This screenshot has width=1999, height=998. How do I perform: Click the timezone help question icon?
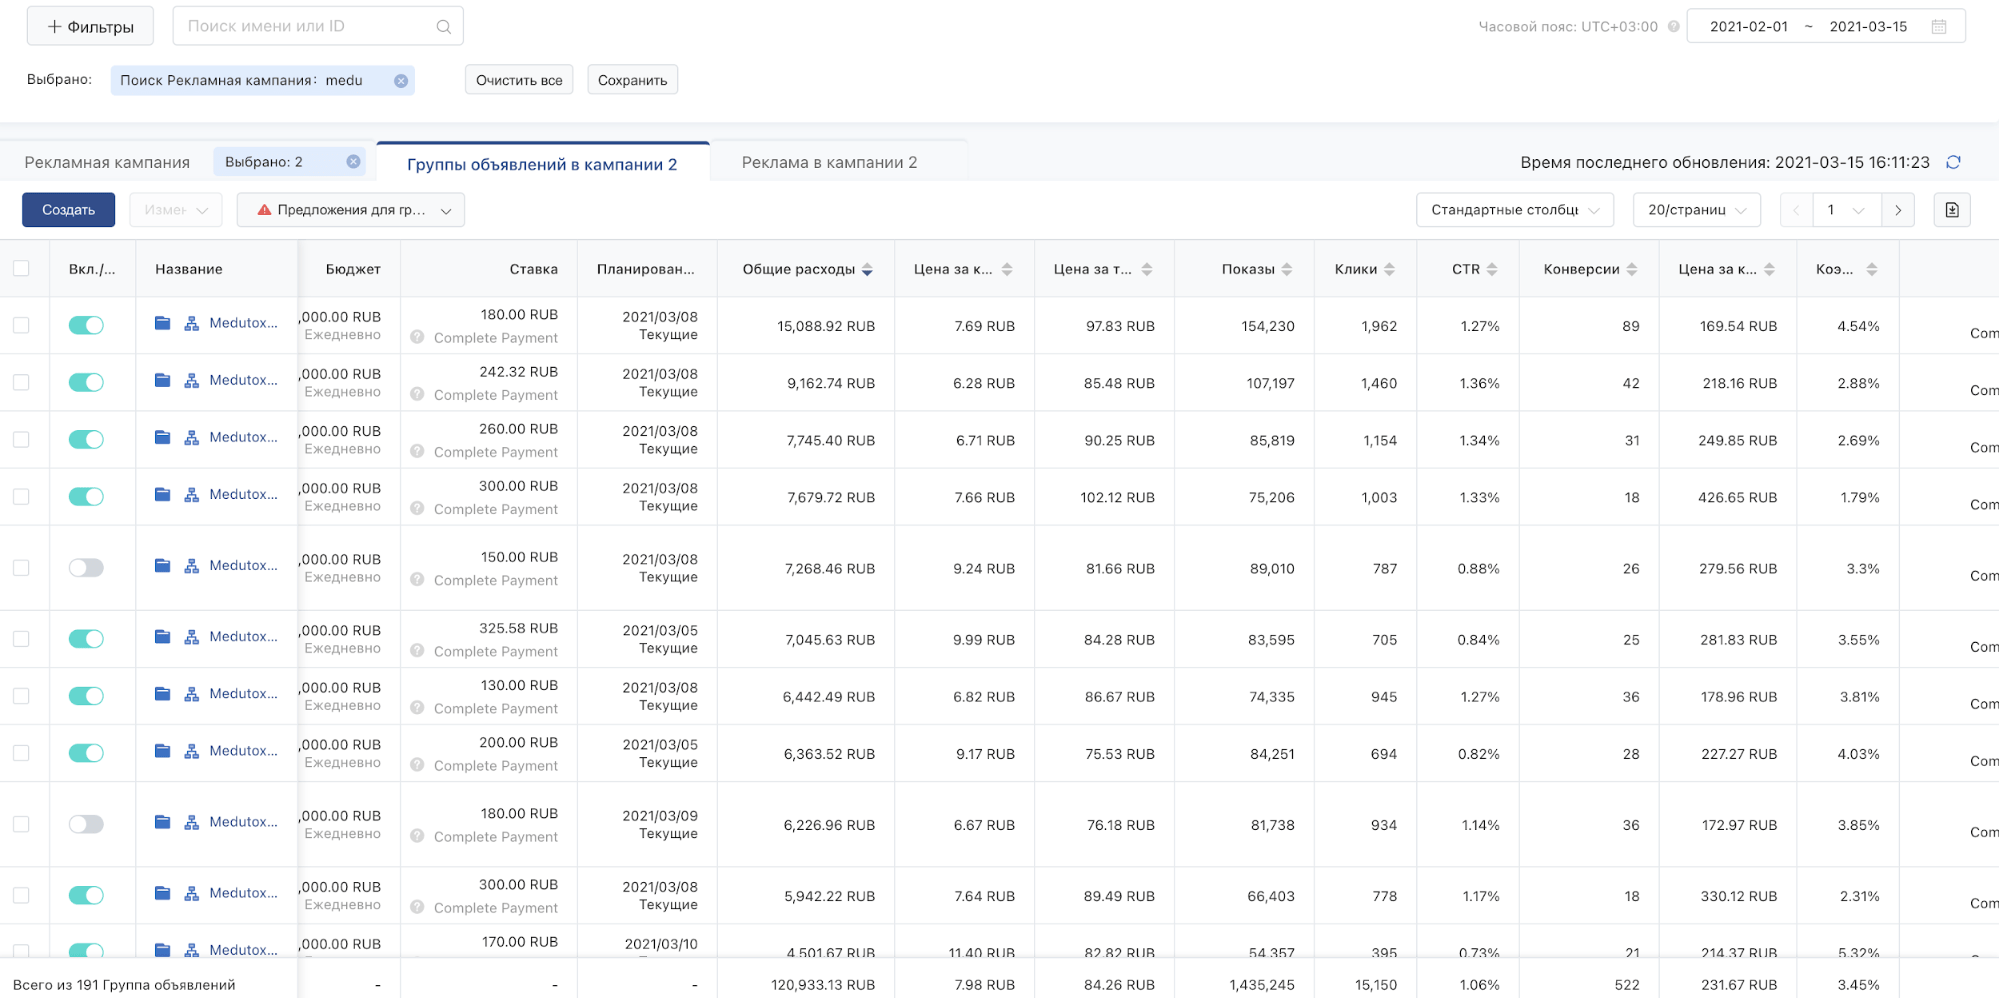point(1673,27)
